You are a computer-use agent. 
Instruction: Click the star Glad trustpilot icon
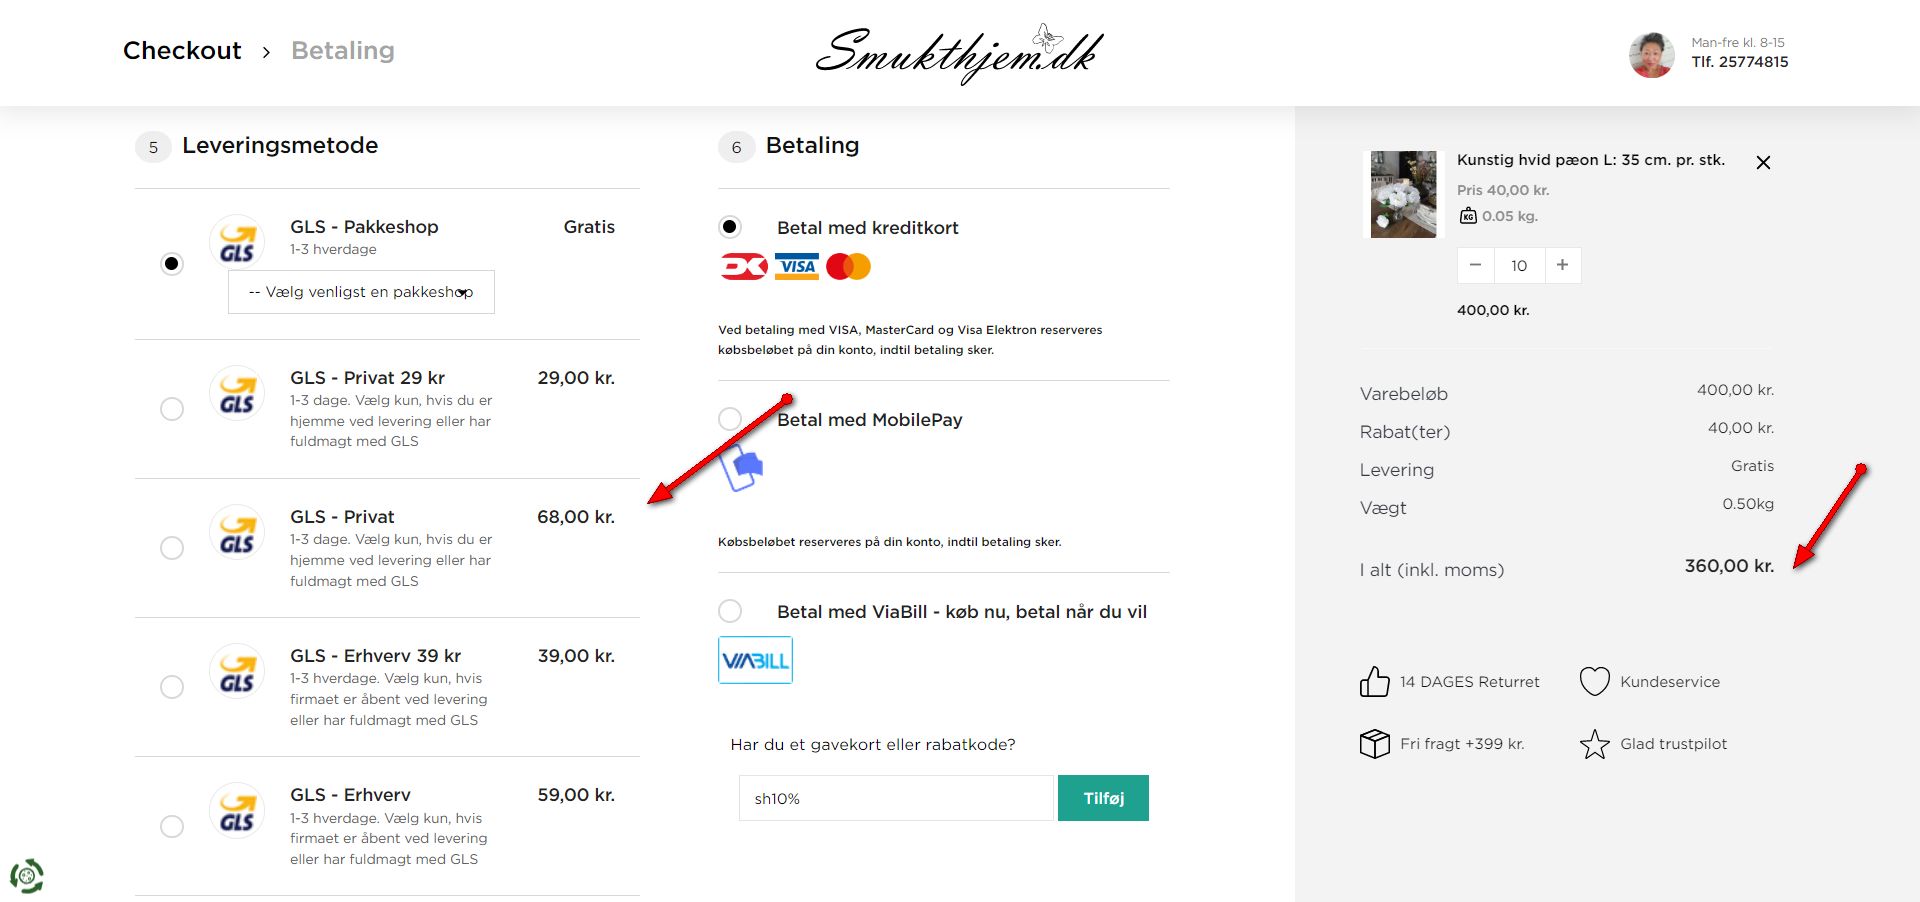coord(1594,744)
